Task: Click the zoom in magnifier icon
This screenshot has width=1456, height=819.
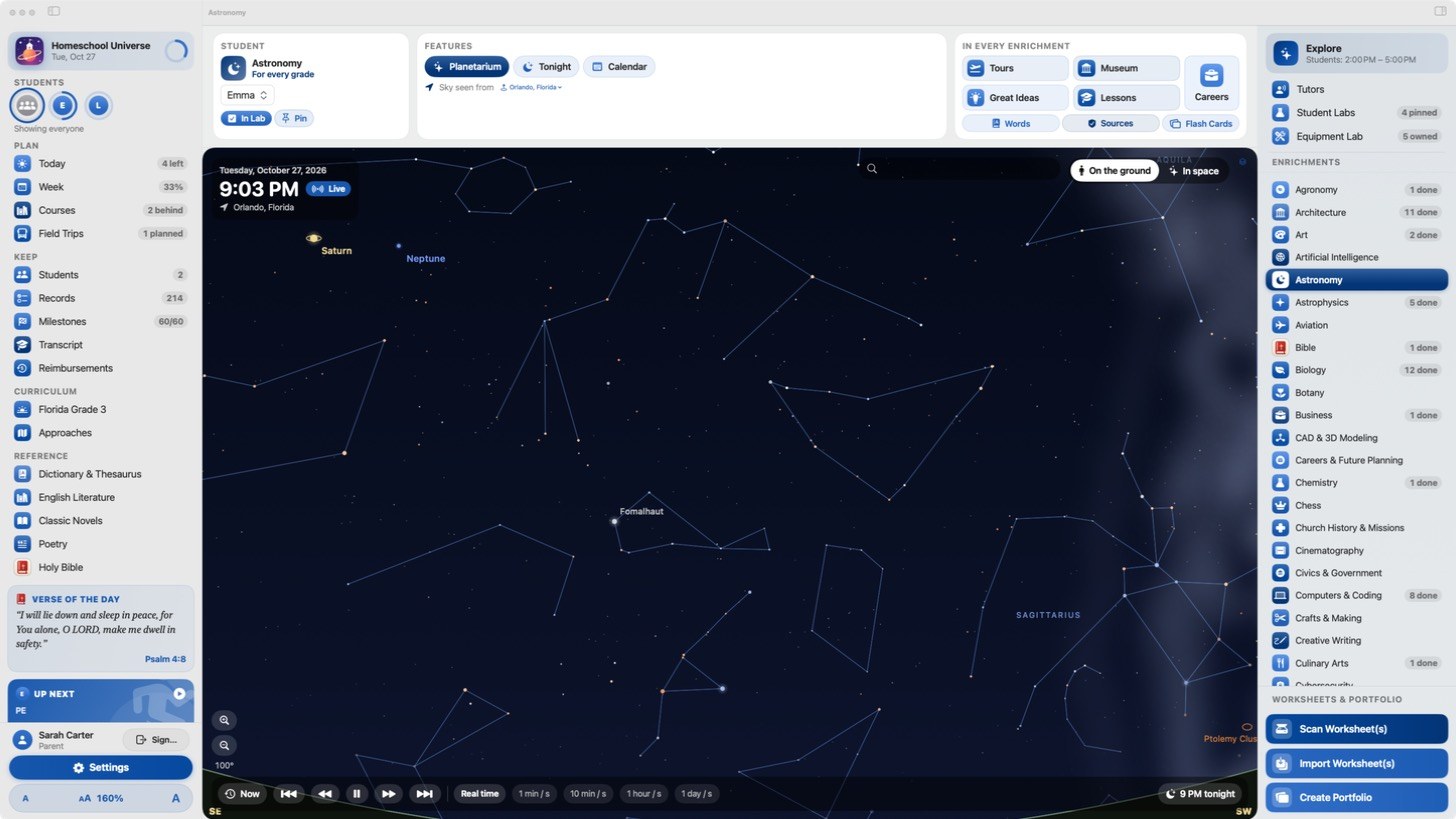Action: pyautogui.click(x=224, y=720)
